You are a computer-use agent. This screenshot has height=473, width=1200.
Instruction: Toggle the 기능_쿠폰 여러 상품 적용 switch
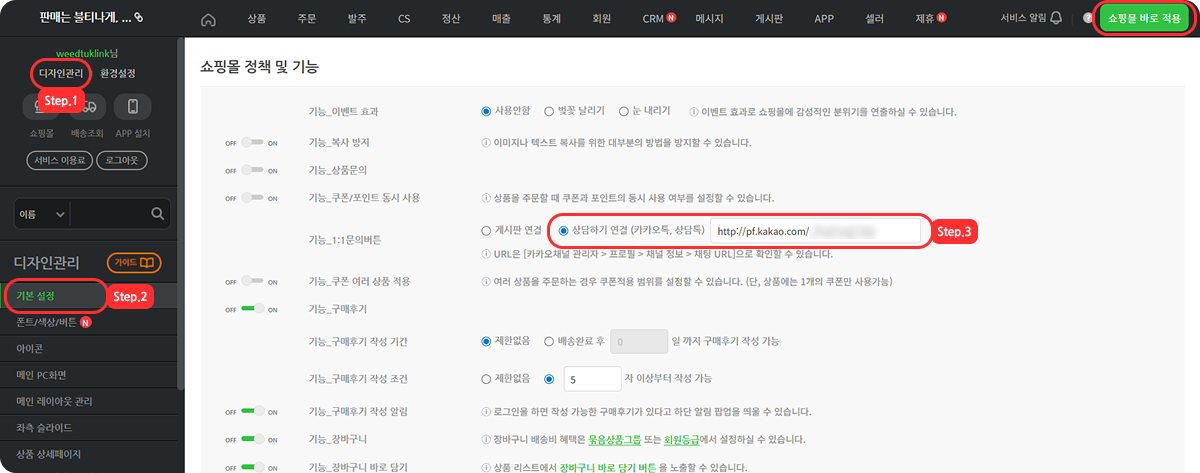pos(252,282)
